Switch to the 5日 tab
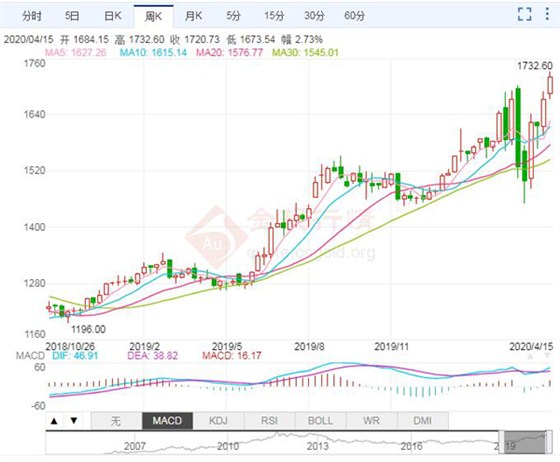The height and width of the screenshot is (462, 560). pyautogui.click(x=72, y=16)
